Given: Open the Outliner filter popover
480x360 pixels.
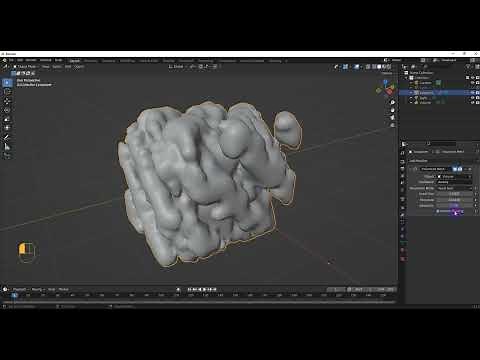Looking at the screenshot, I should coord(469,67).
